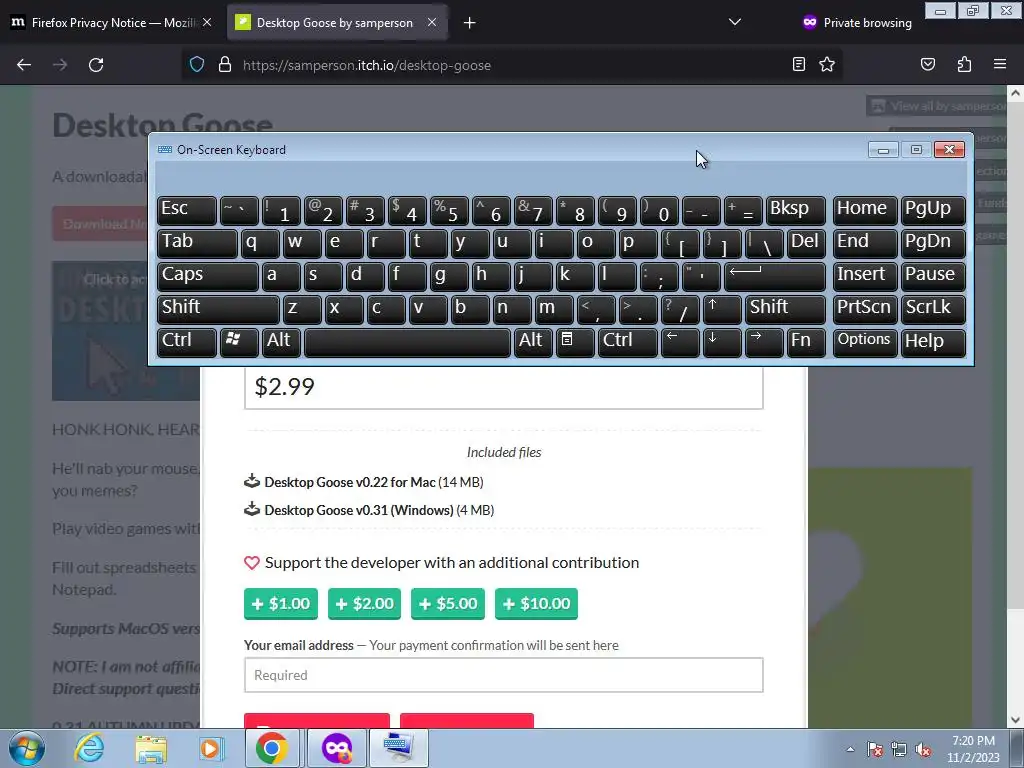Image resolution: width=1024 pixels, height=768 pixels.
Task: Reload the page in Firefox
Action: [96, 65]
